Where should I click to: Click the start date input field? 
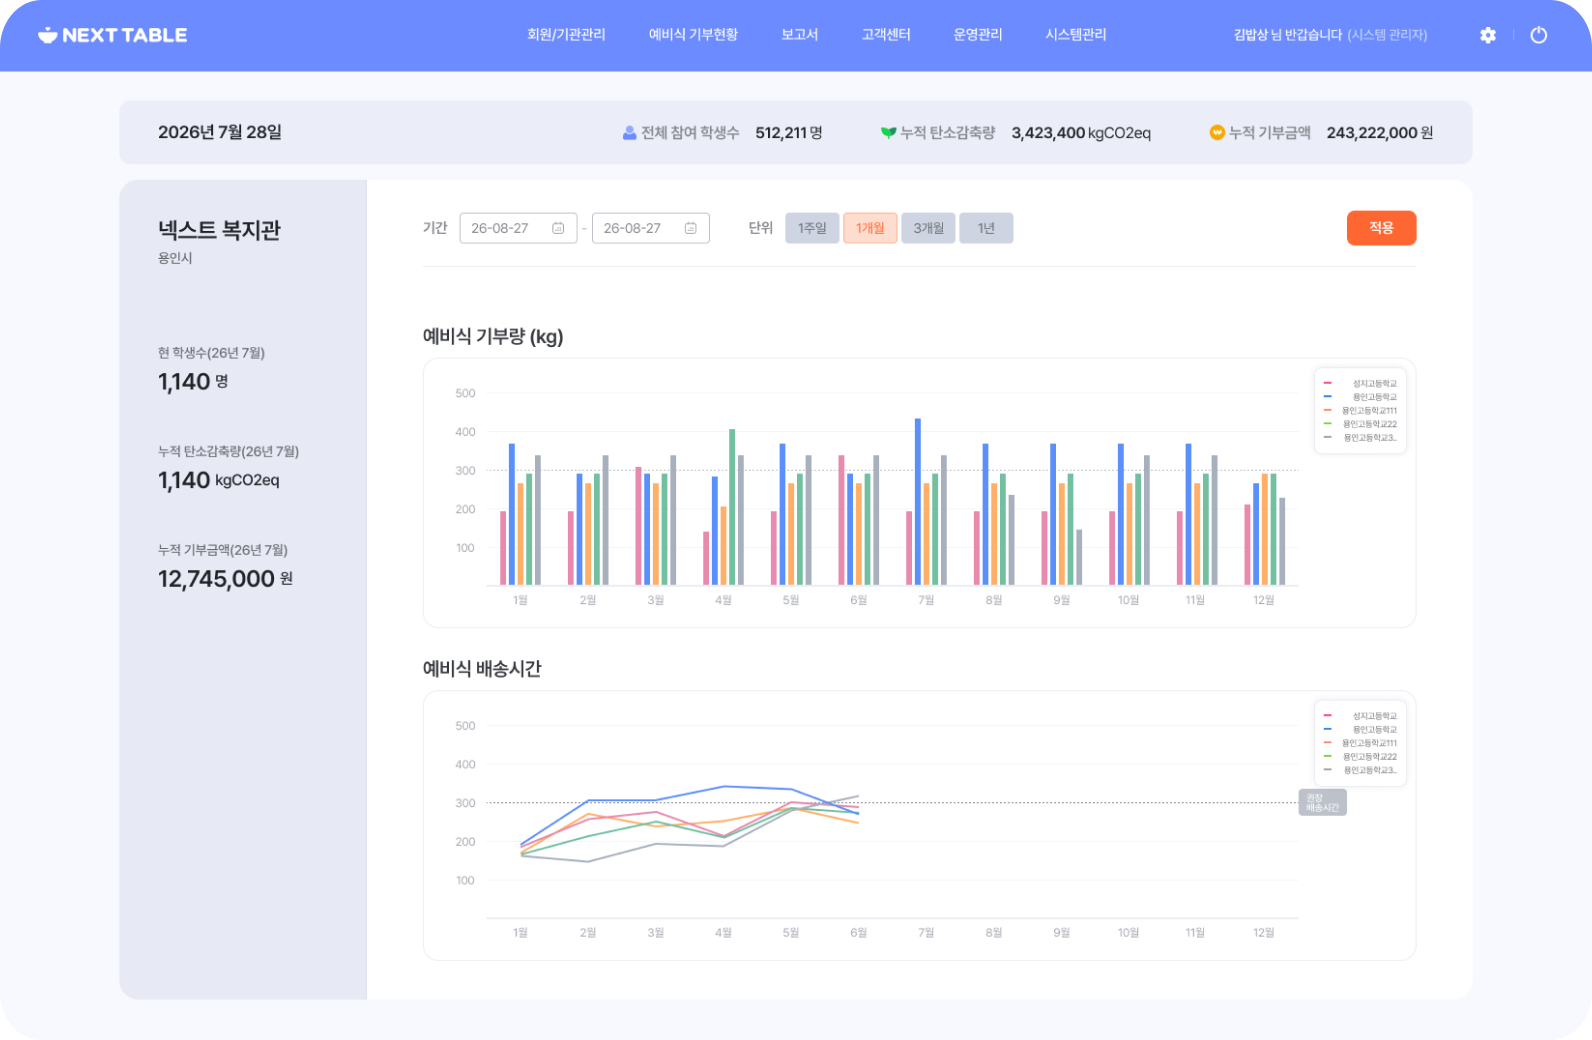click(x=518, y=228)
